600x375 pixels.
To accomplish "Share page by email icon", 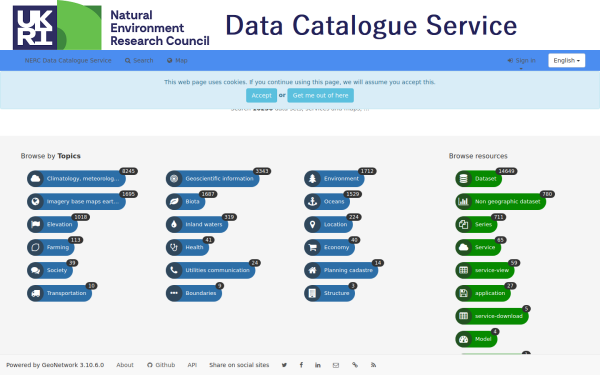I will 336,365.
